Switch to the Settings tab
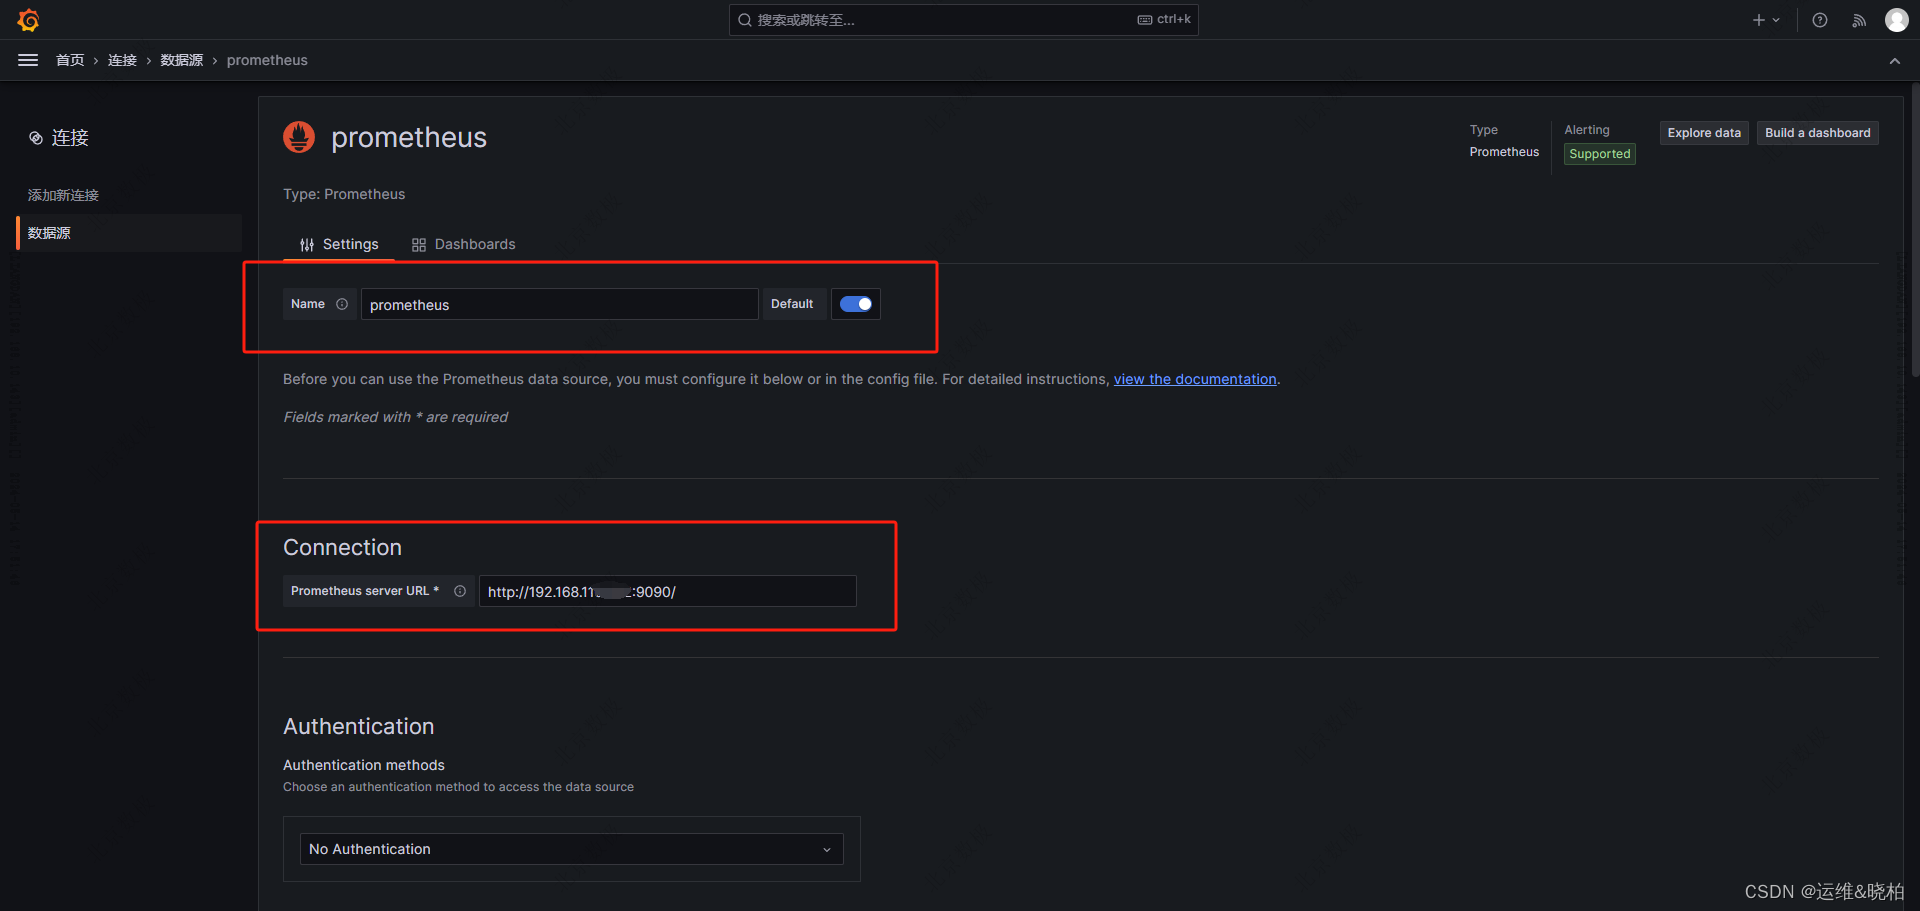The image size is (1920, 911). tap(339, 244)
